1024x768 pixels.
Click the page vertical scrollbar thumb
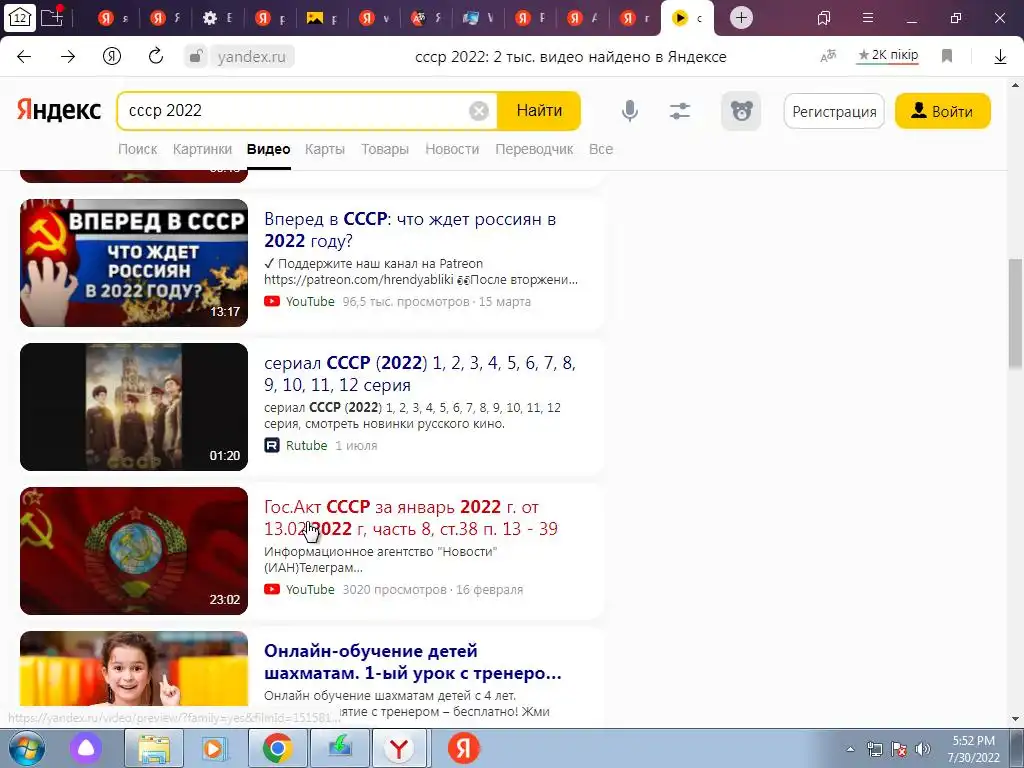pyautogui.click(x=1016, y=313)
